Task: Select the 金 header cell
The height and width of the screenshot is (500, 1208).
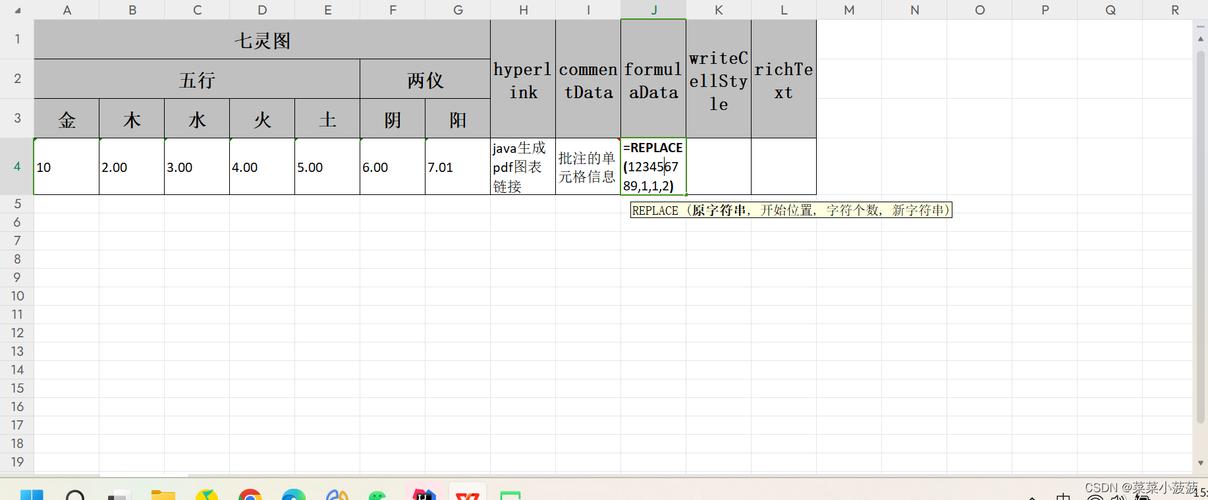Action: pos(66,118)
